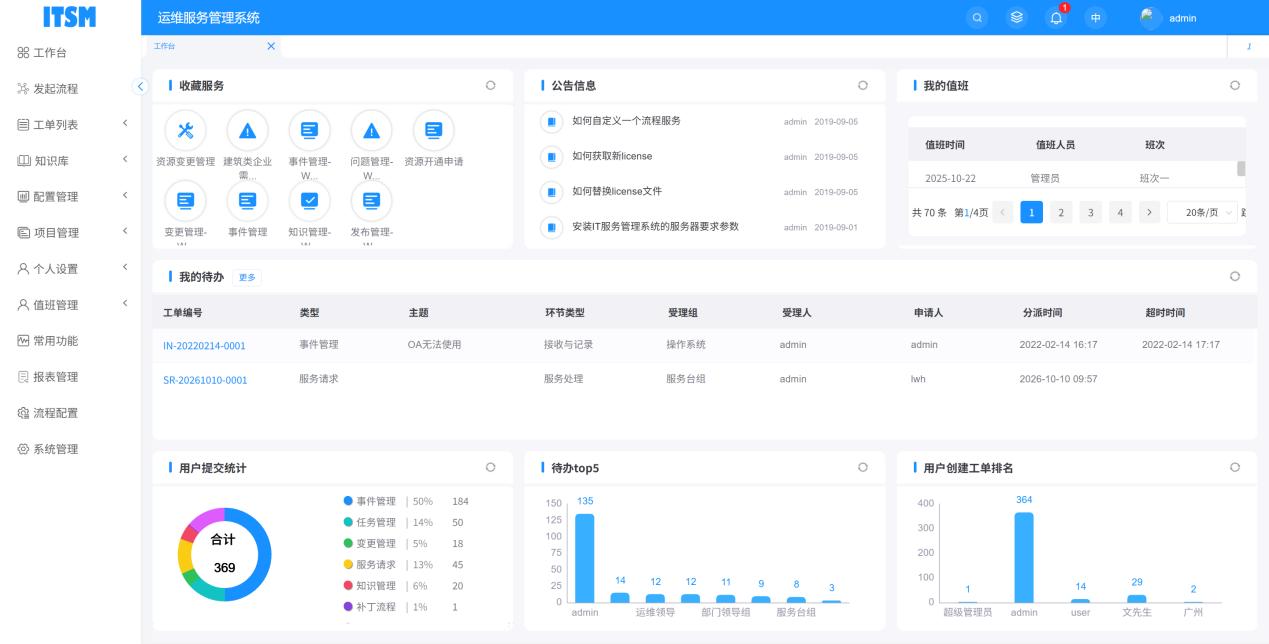Refresh the 用户创建工单排名 panel
The height and width of the screenshot is (644, 1269).
1235,467
